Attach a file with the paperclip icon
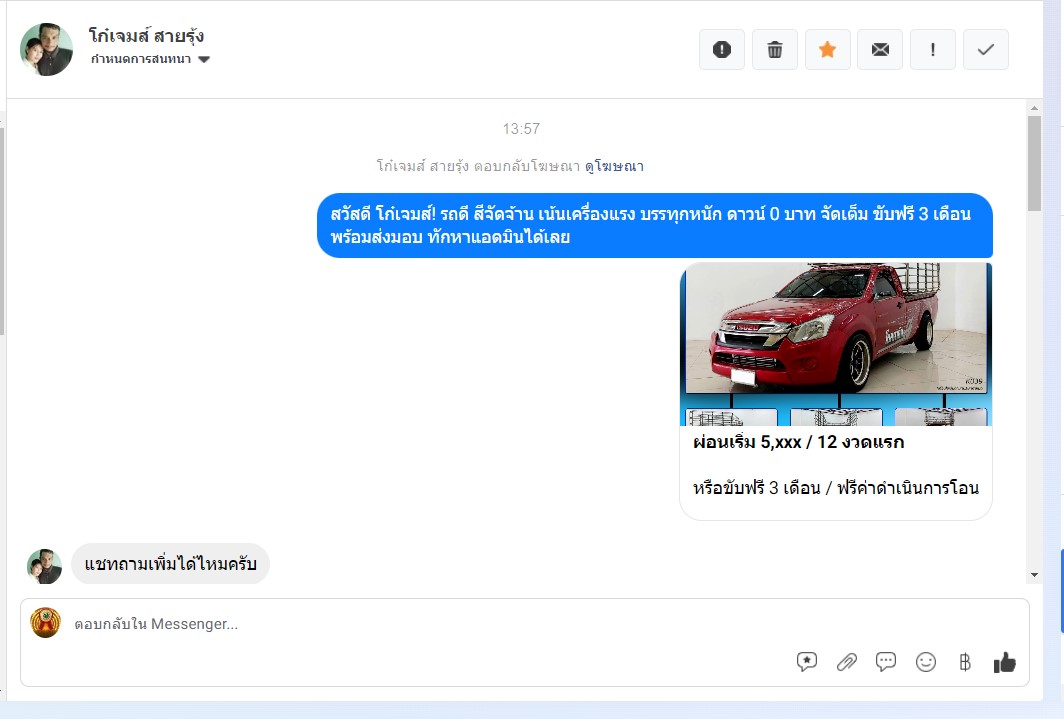The image size is (1064, 719). (846, 661)
